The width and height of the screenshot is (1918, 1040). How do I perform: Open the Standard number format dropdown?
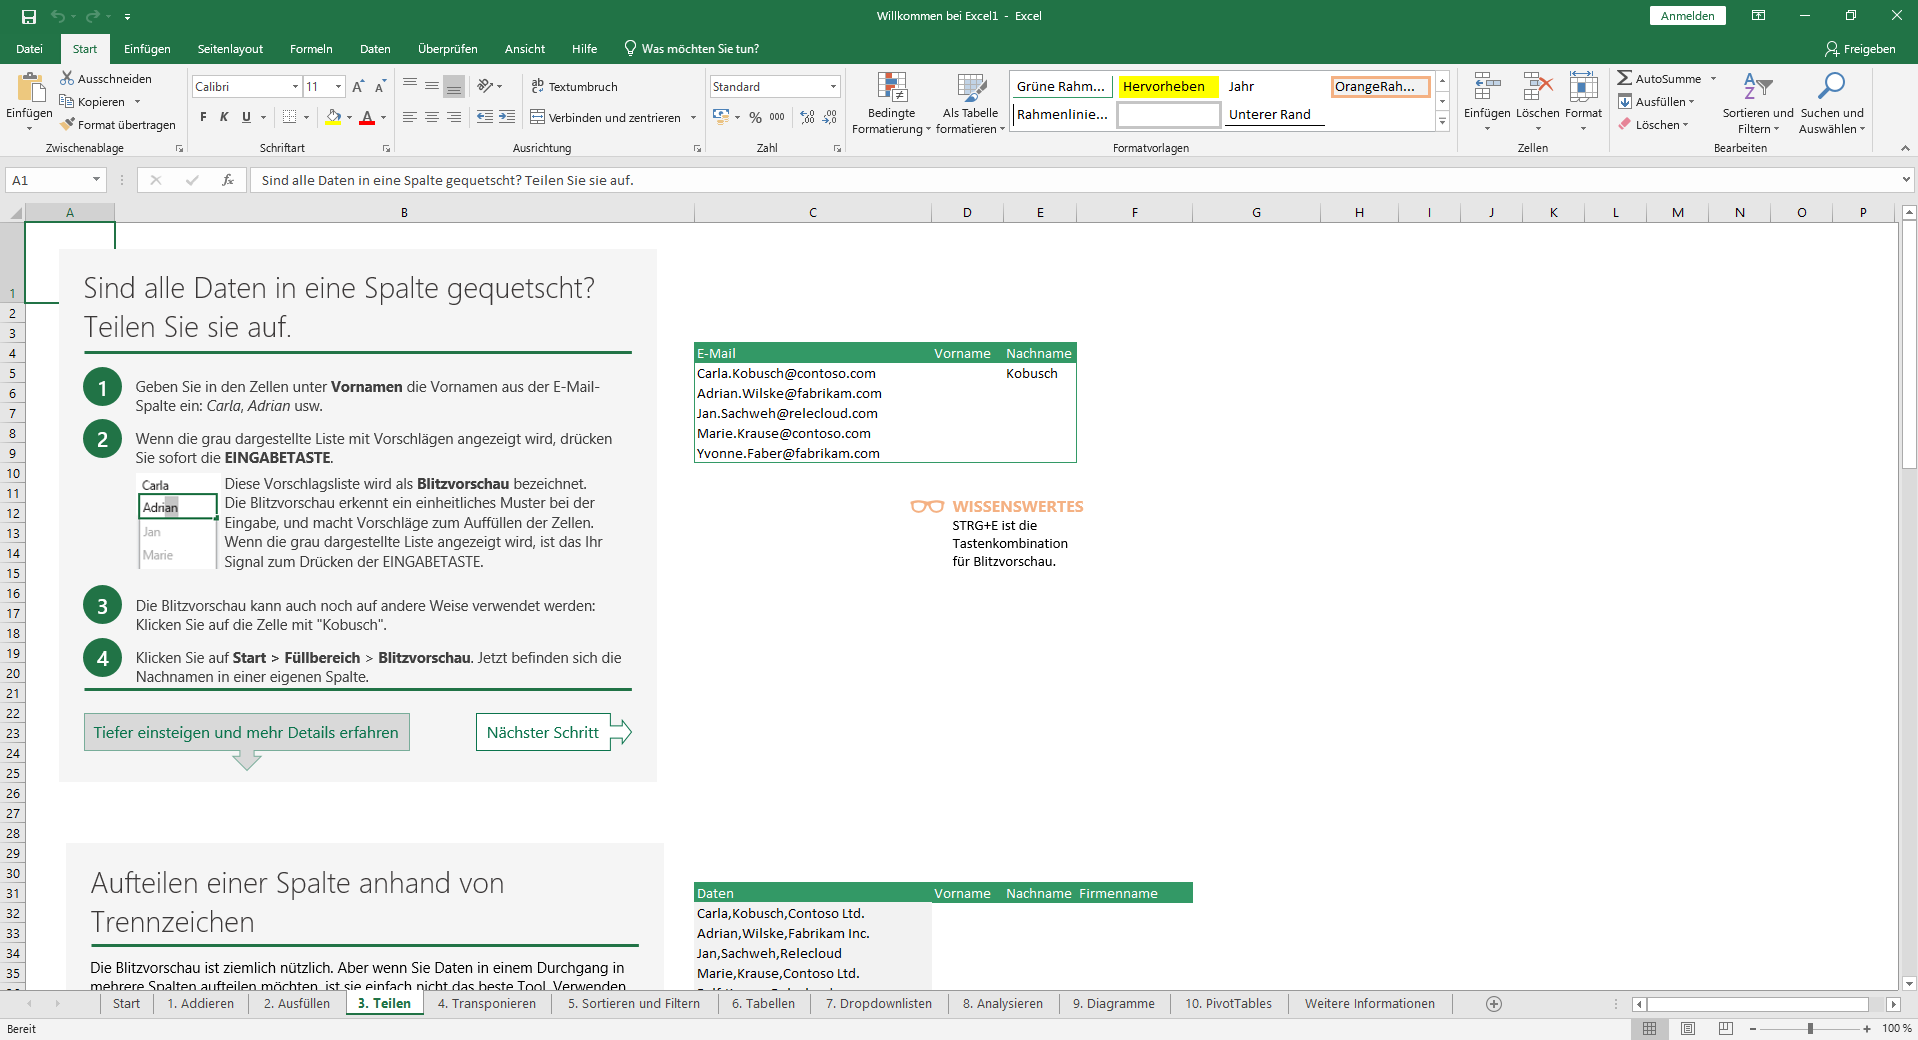(x=832, y=86)
